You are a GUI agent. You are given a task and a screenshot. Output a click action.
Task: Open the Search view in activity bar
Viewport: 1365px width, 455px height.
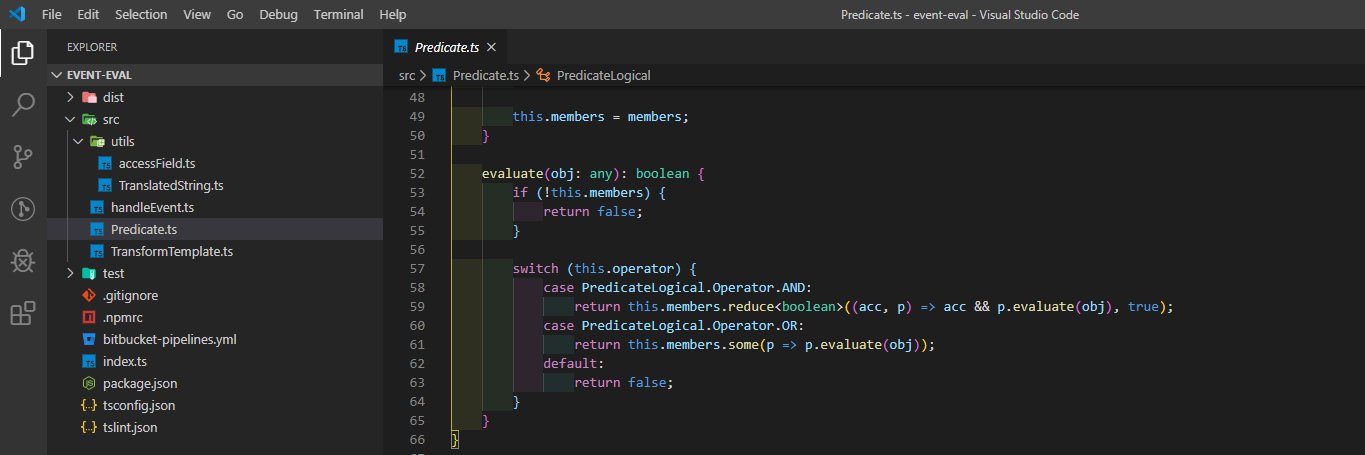[23, 104]
